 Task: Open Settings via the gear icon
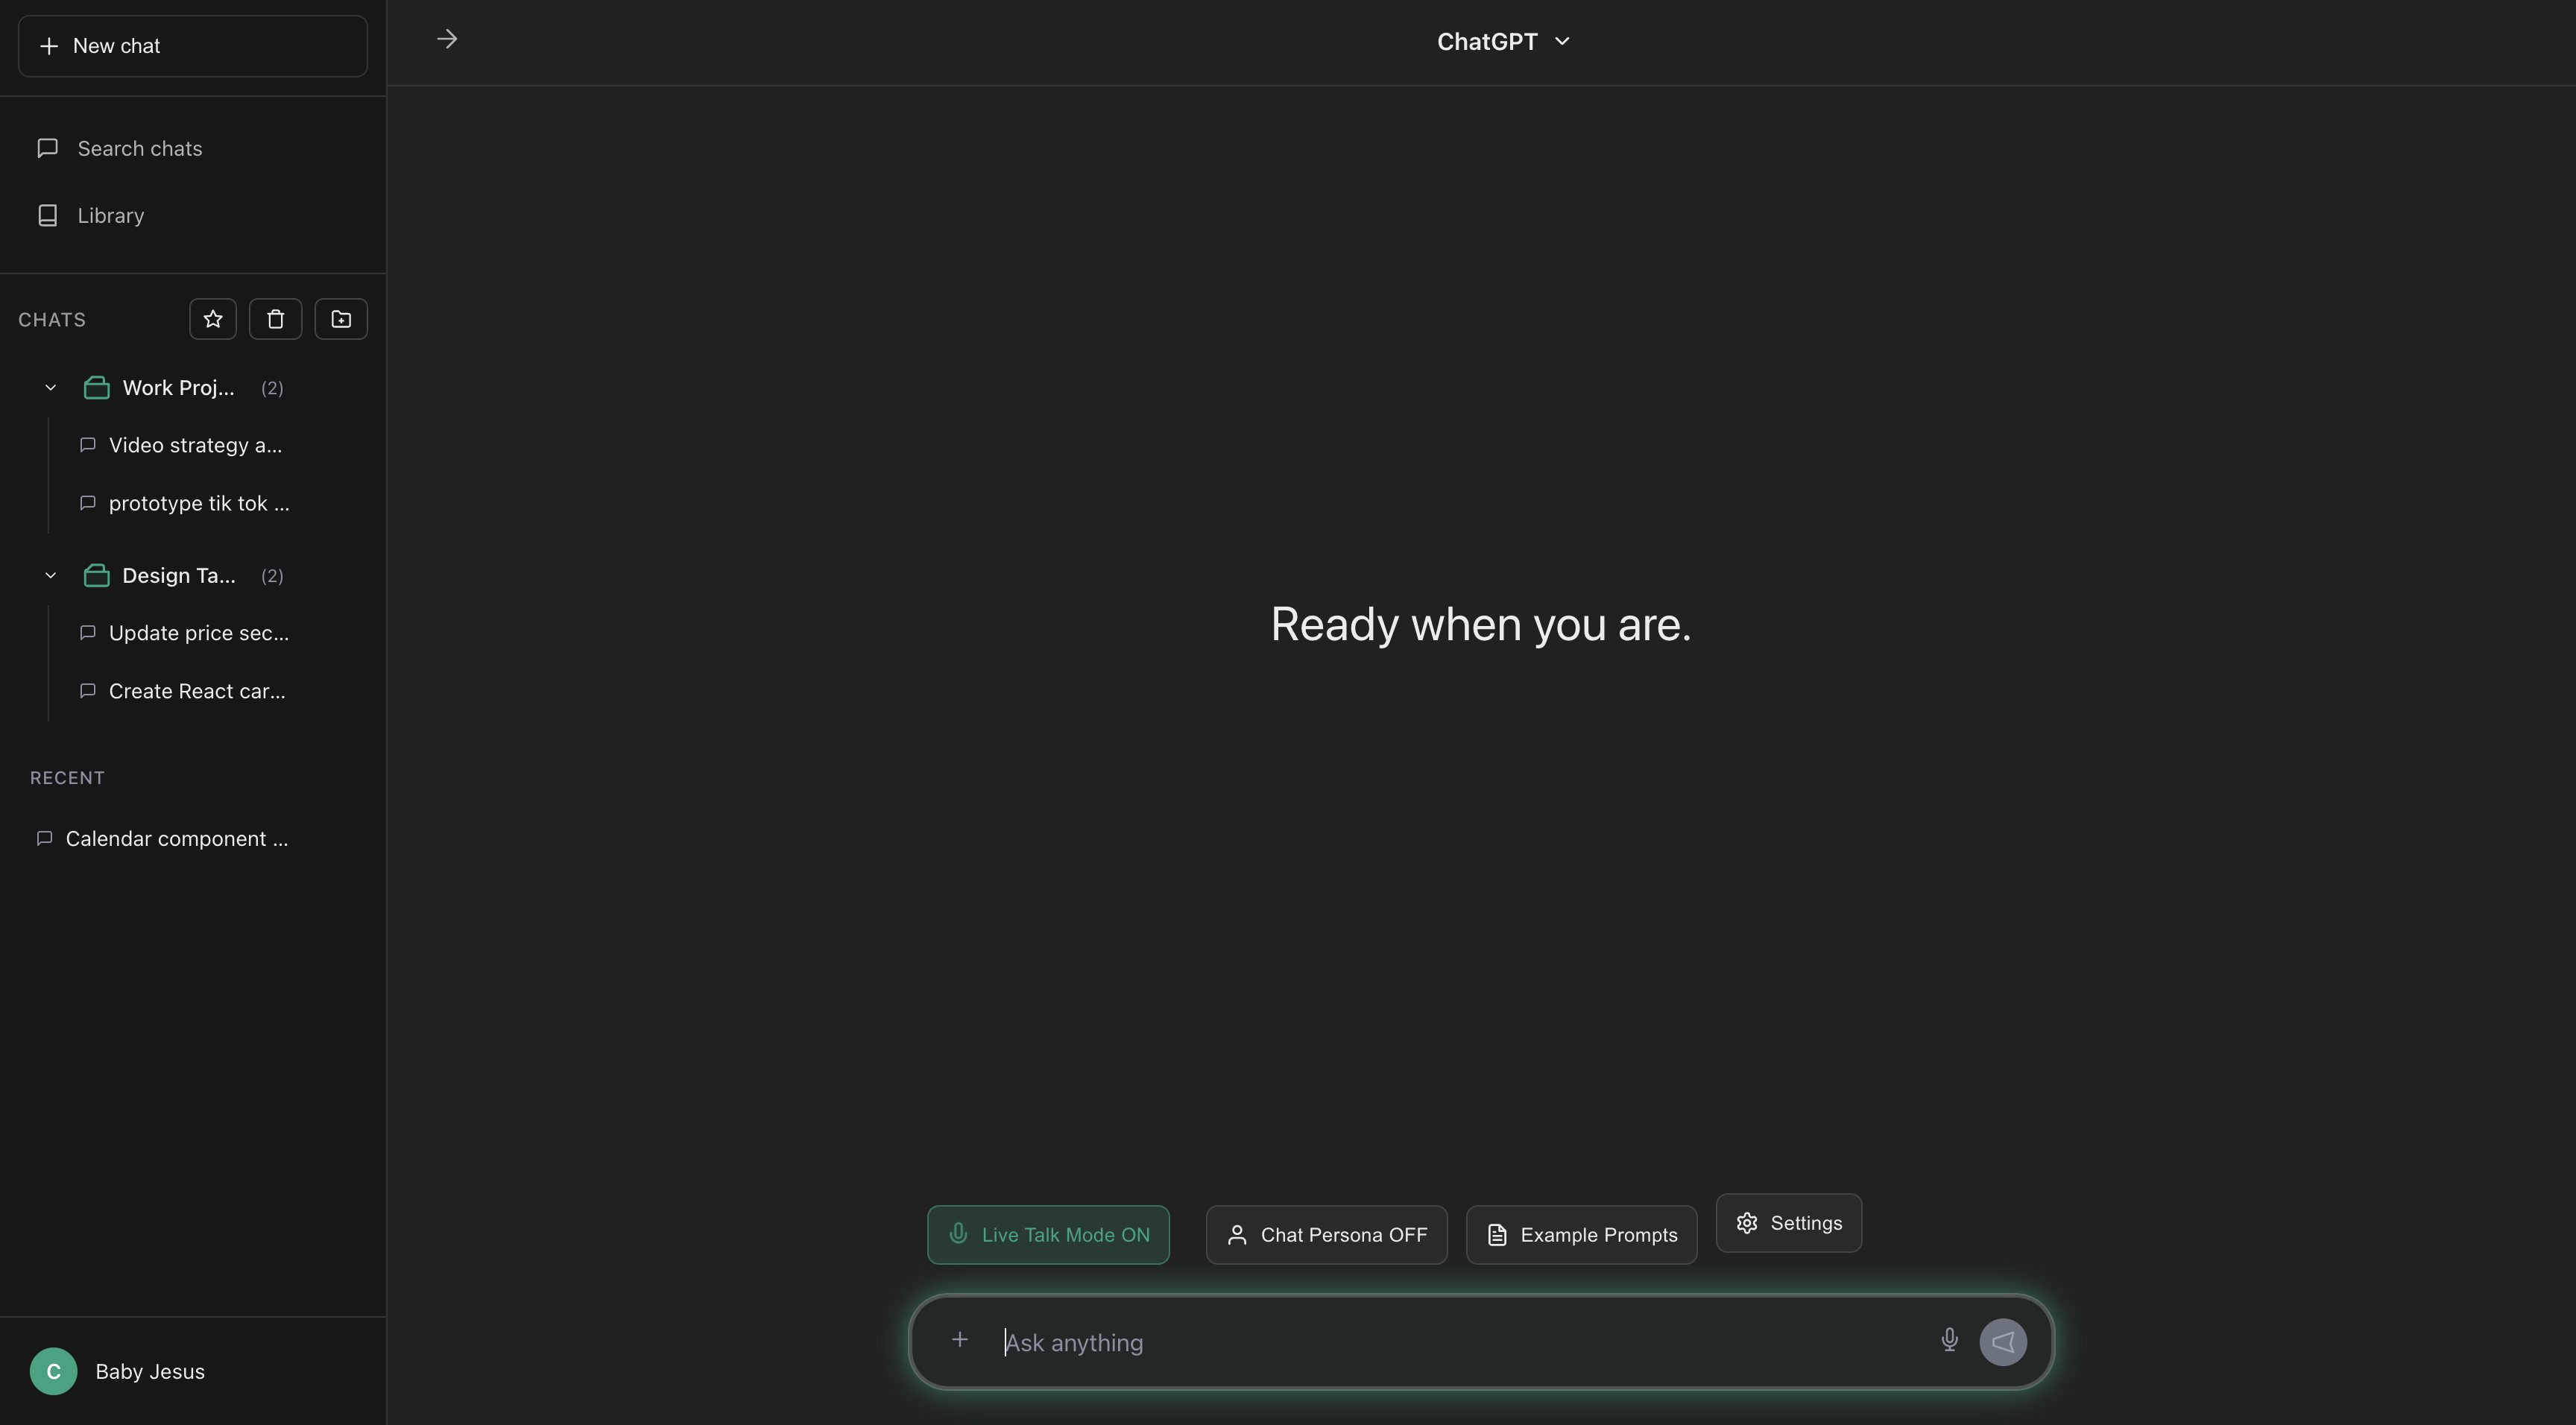[x=1788, y=1222]
